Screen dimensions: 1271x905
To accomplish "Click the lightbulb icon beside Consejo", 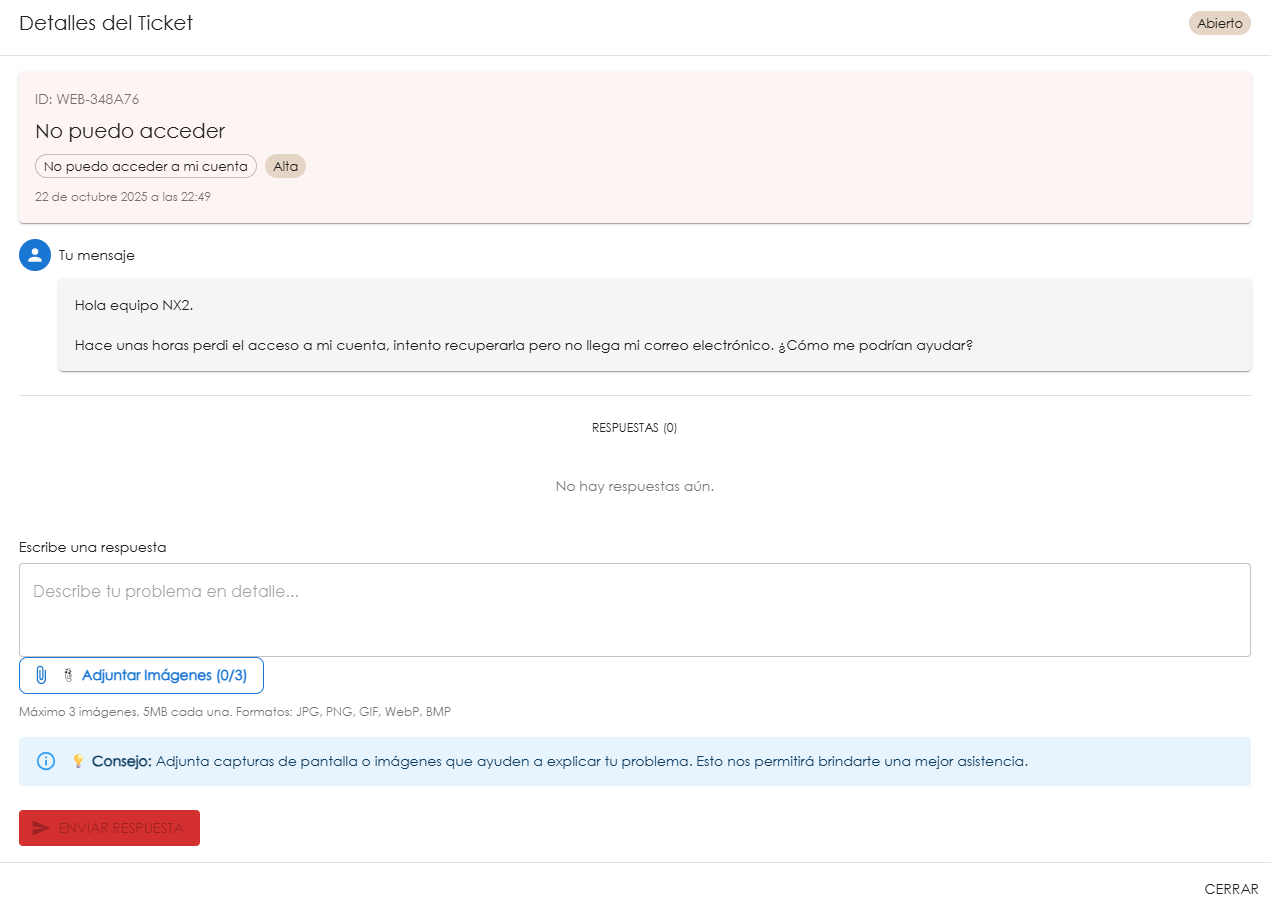I will tap(78, 762).
